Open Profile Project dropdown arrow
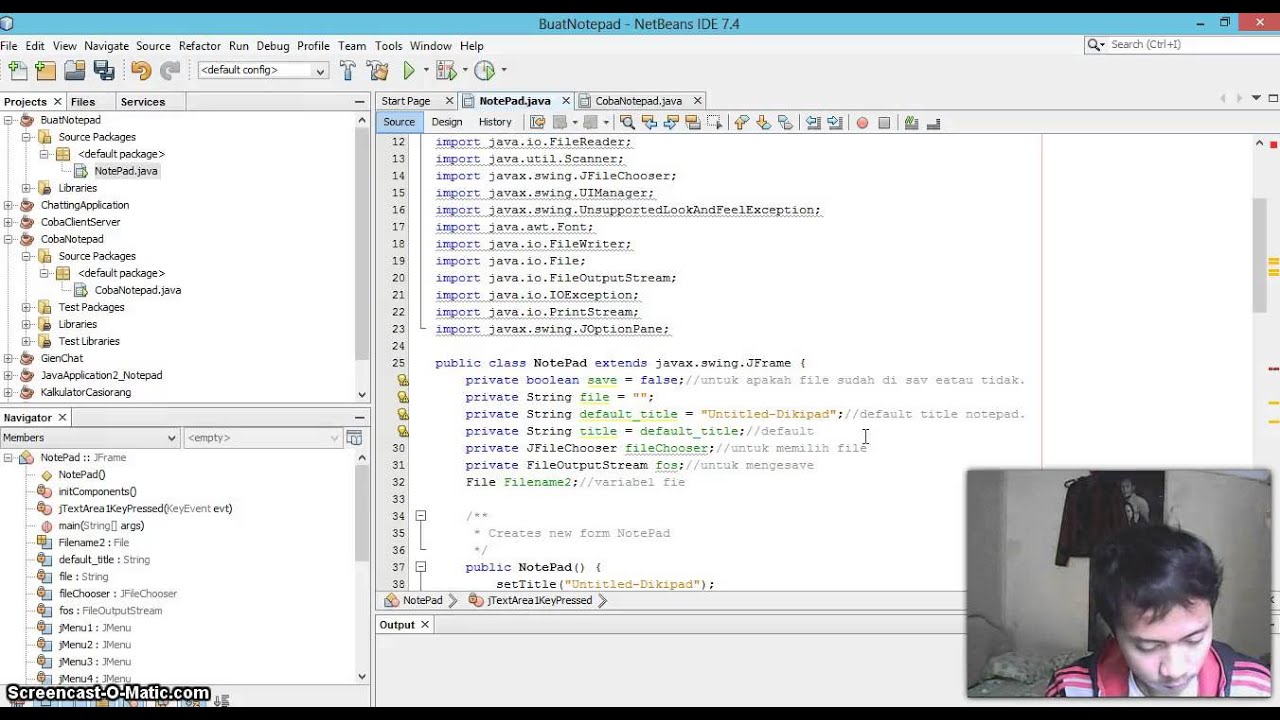This screenshot has width=1280, height=720. 503,70
